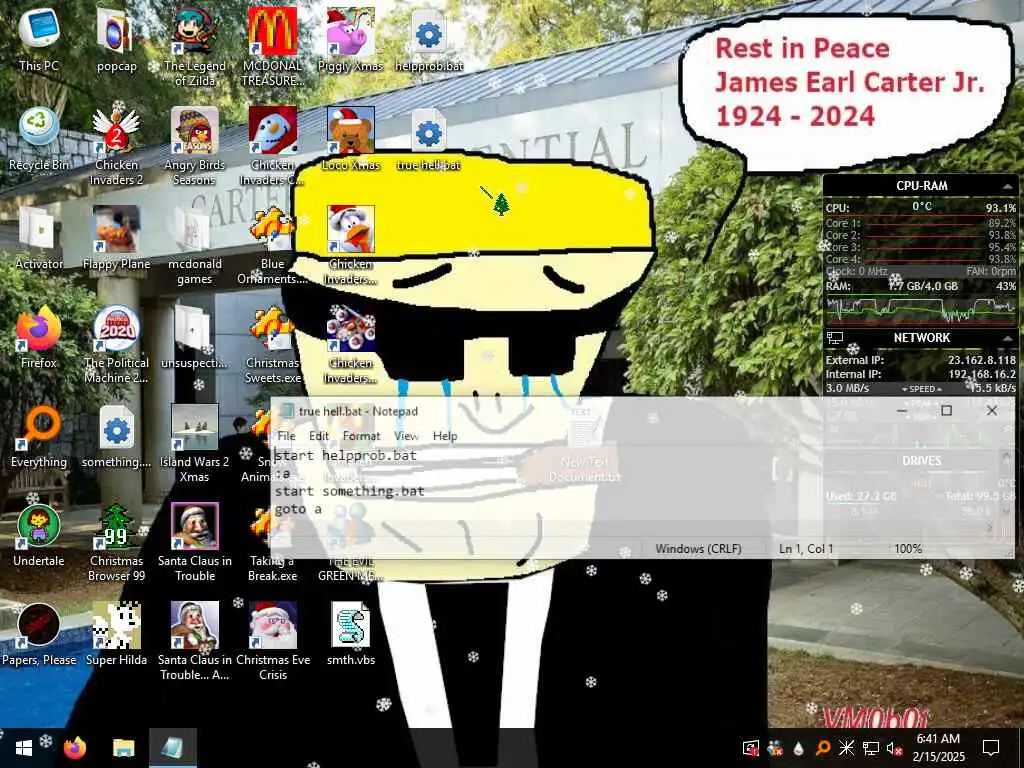The height and width of the screenshot is (768, 1024).
Task: Click the 100% zoom status entry
Action: click(908, 549)
